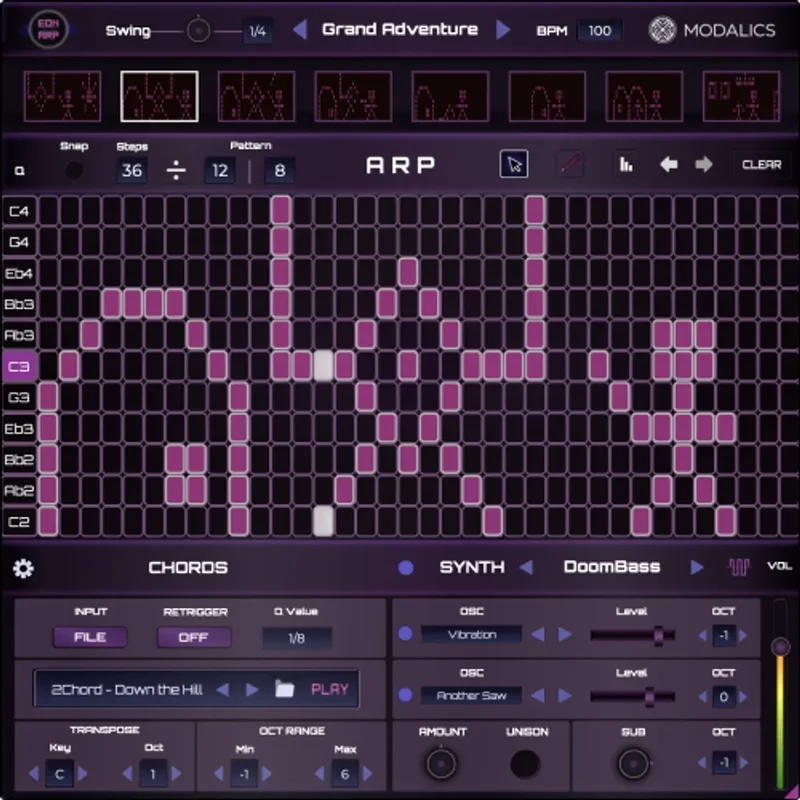Click the Grand Adventure preset name
The height and width of the screenshot is (800, 800).
pos(400,30)
